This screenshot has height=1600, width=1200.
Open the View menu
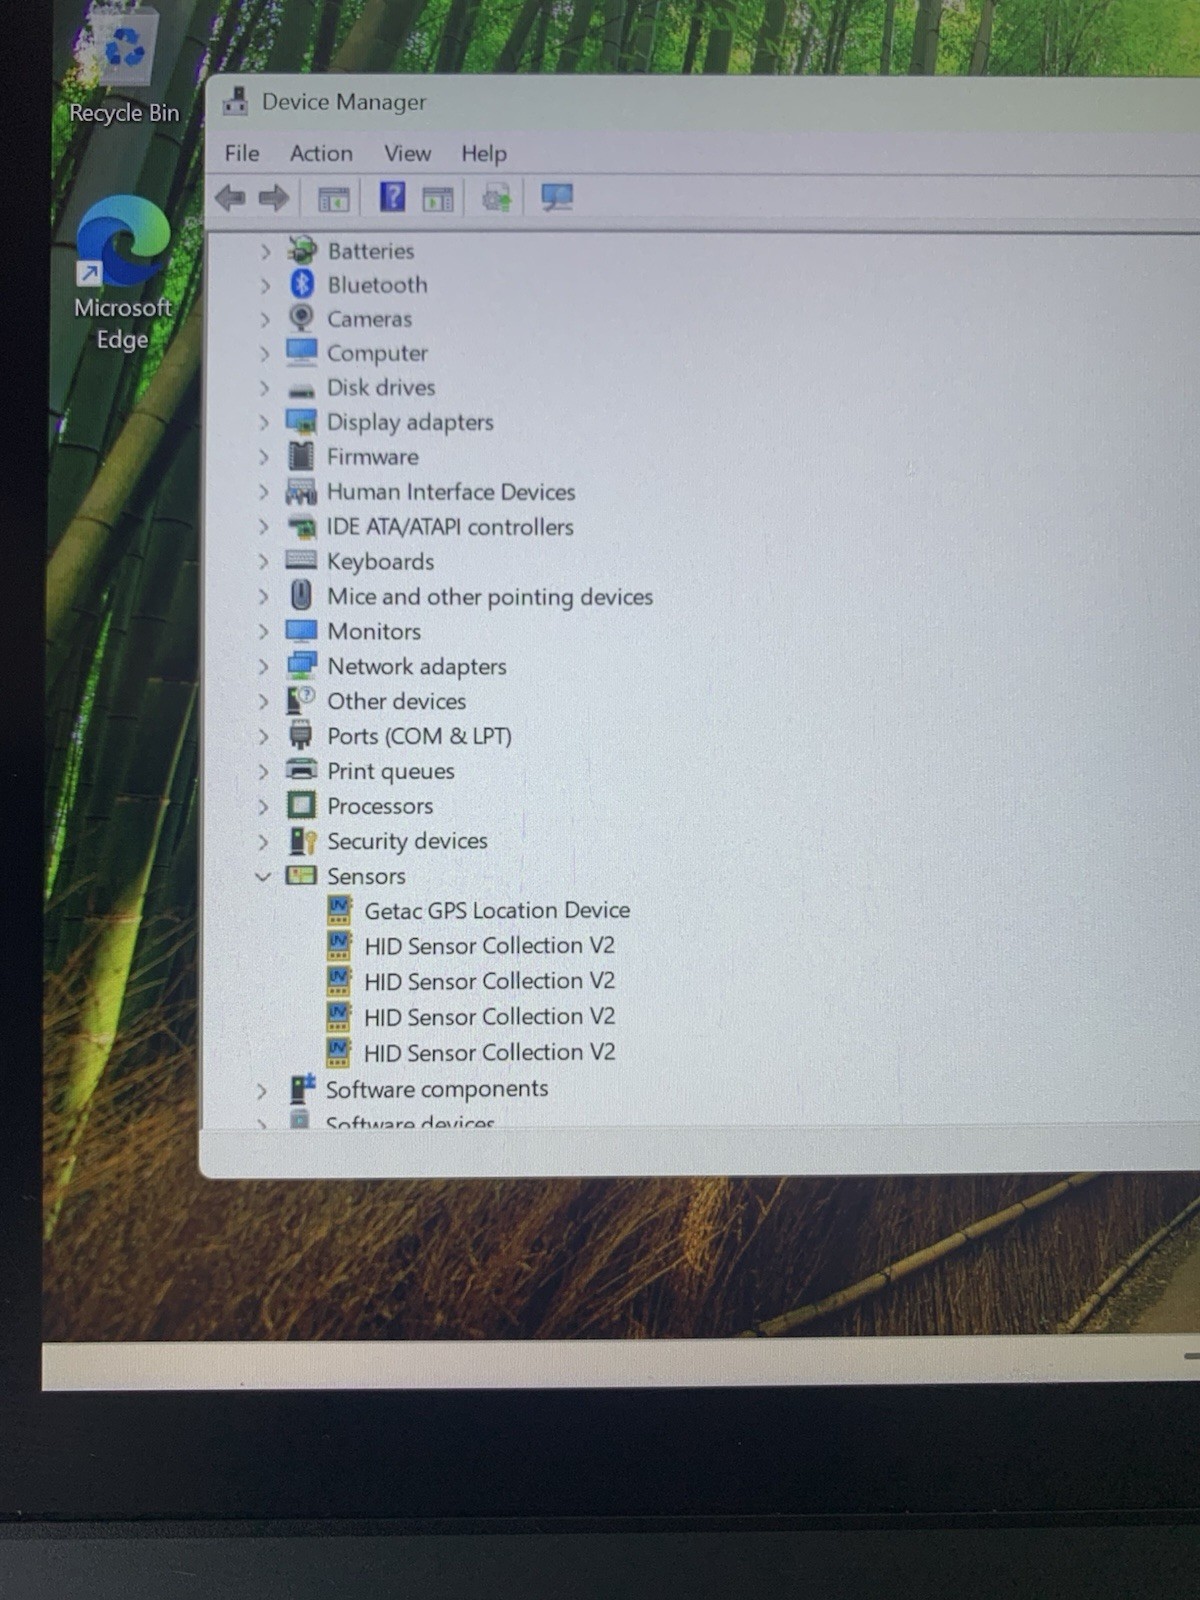(408, 153)
